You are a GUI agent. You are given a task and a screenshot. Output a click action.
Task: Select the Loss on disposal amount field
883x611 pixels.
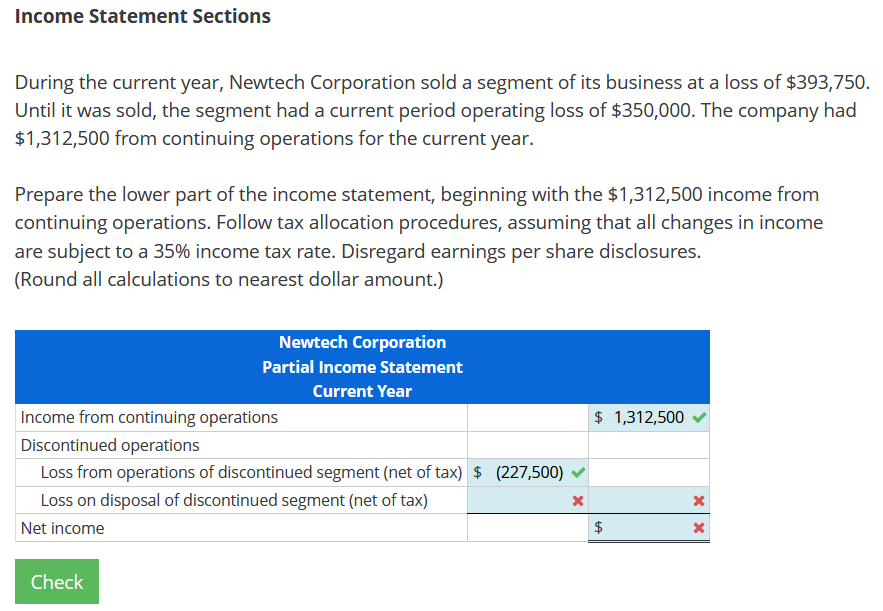[525, 500]
